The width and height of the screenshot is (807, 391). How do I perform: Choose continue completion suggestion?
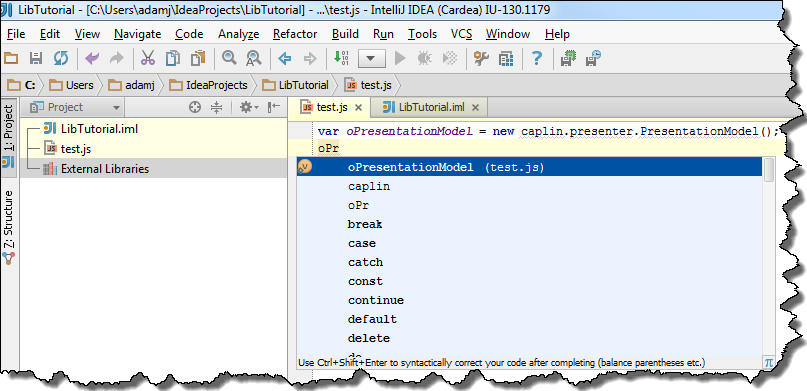pos(530,300)
